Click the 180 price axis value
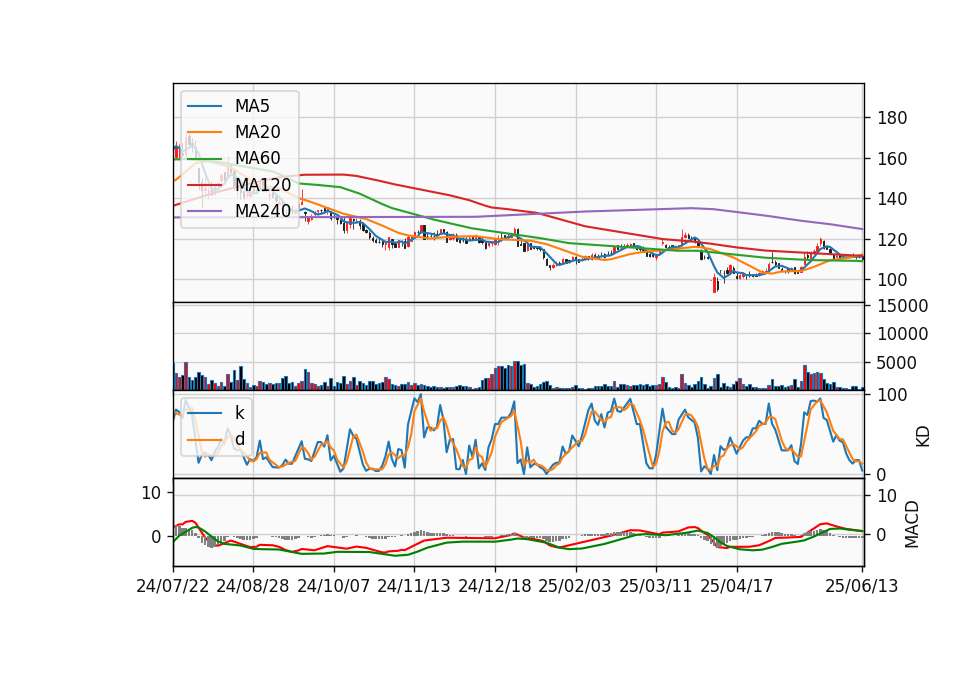960x690 pixels. [x=891, y=118]
